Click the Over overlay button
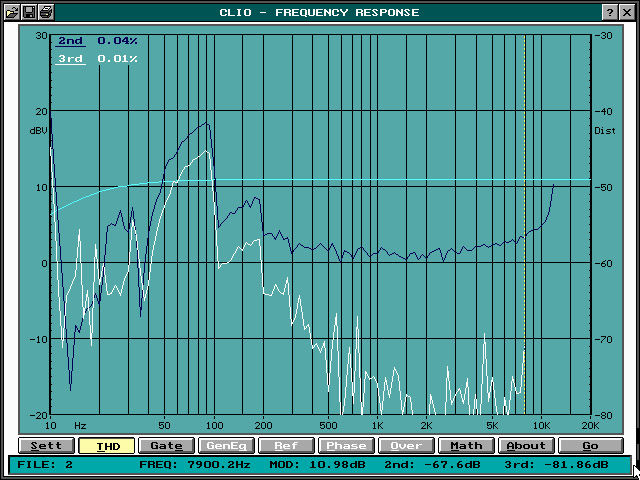 coord(407,446)
